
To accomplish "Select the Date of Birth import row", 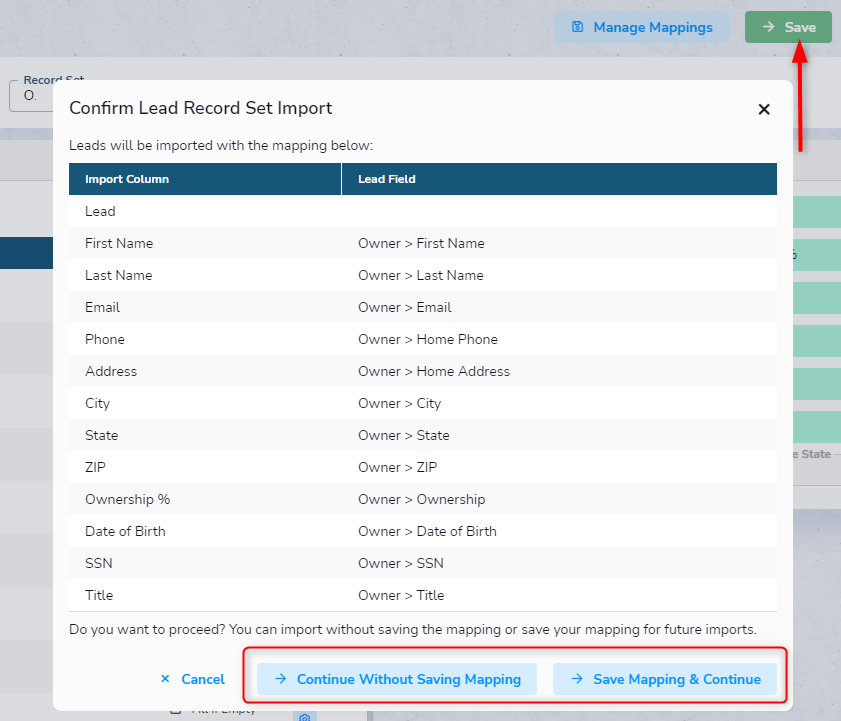I will tap(423, 531).
